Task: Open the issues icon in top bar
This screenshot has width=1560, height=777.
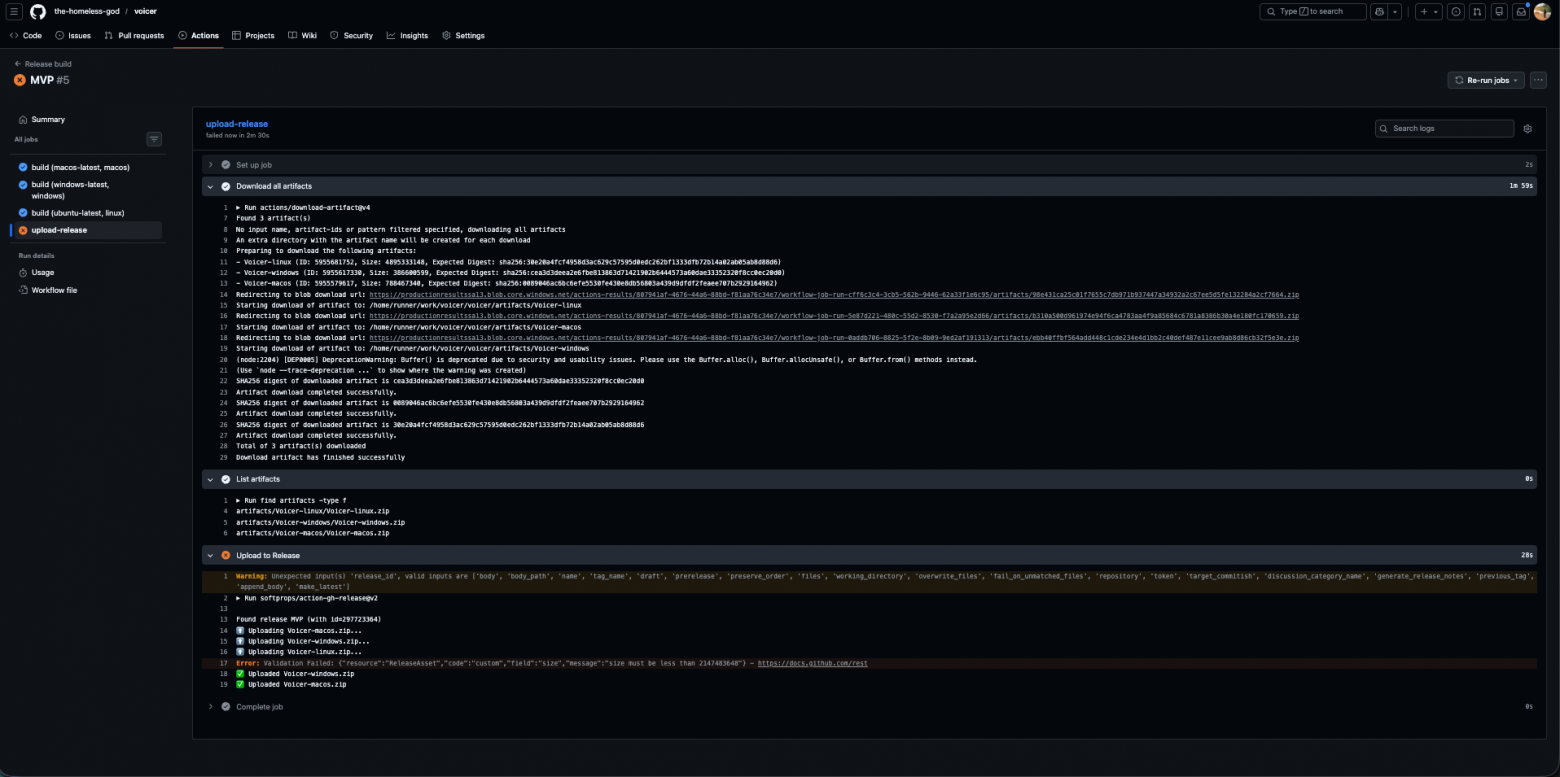Action: click(x=1456, y=12)
